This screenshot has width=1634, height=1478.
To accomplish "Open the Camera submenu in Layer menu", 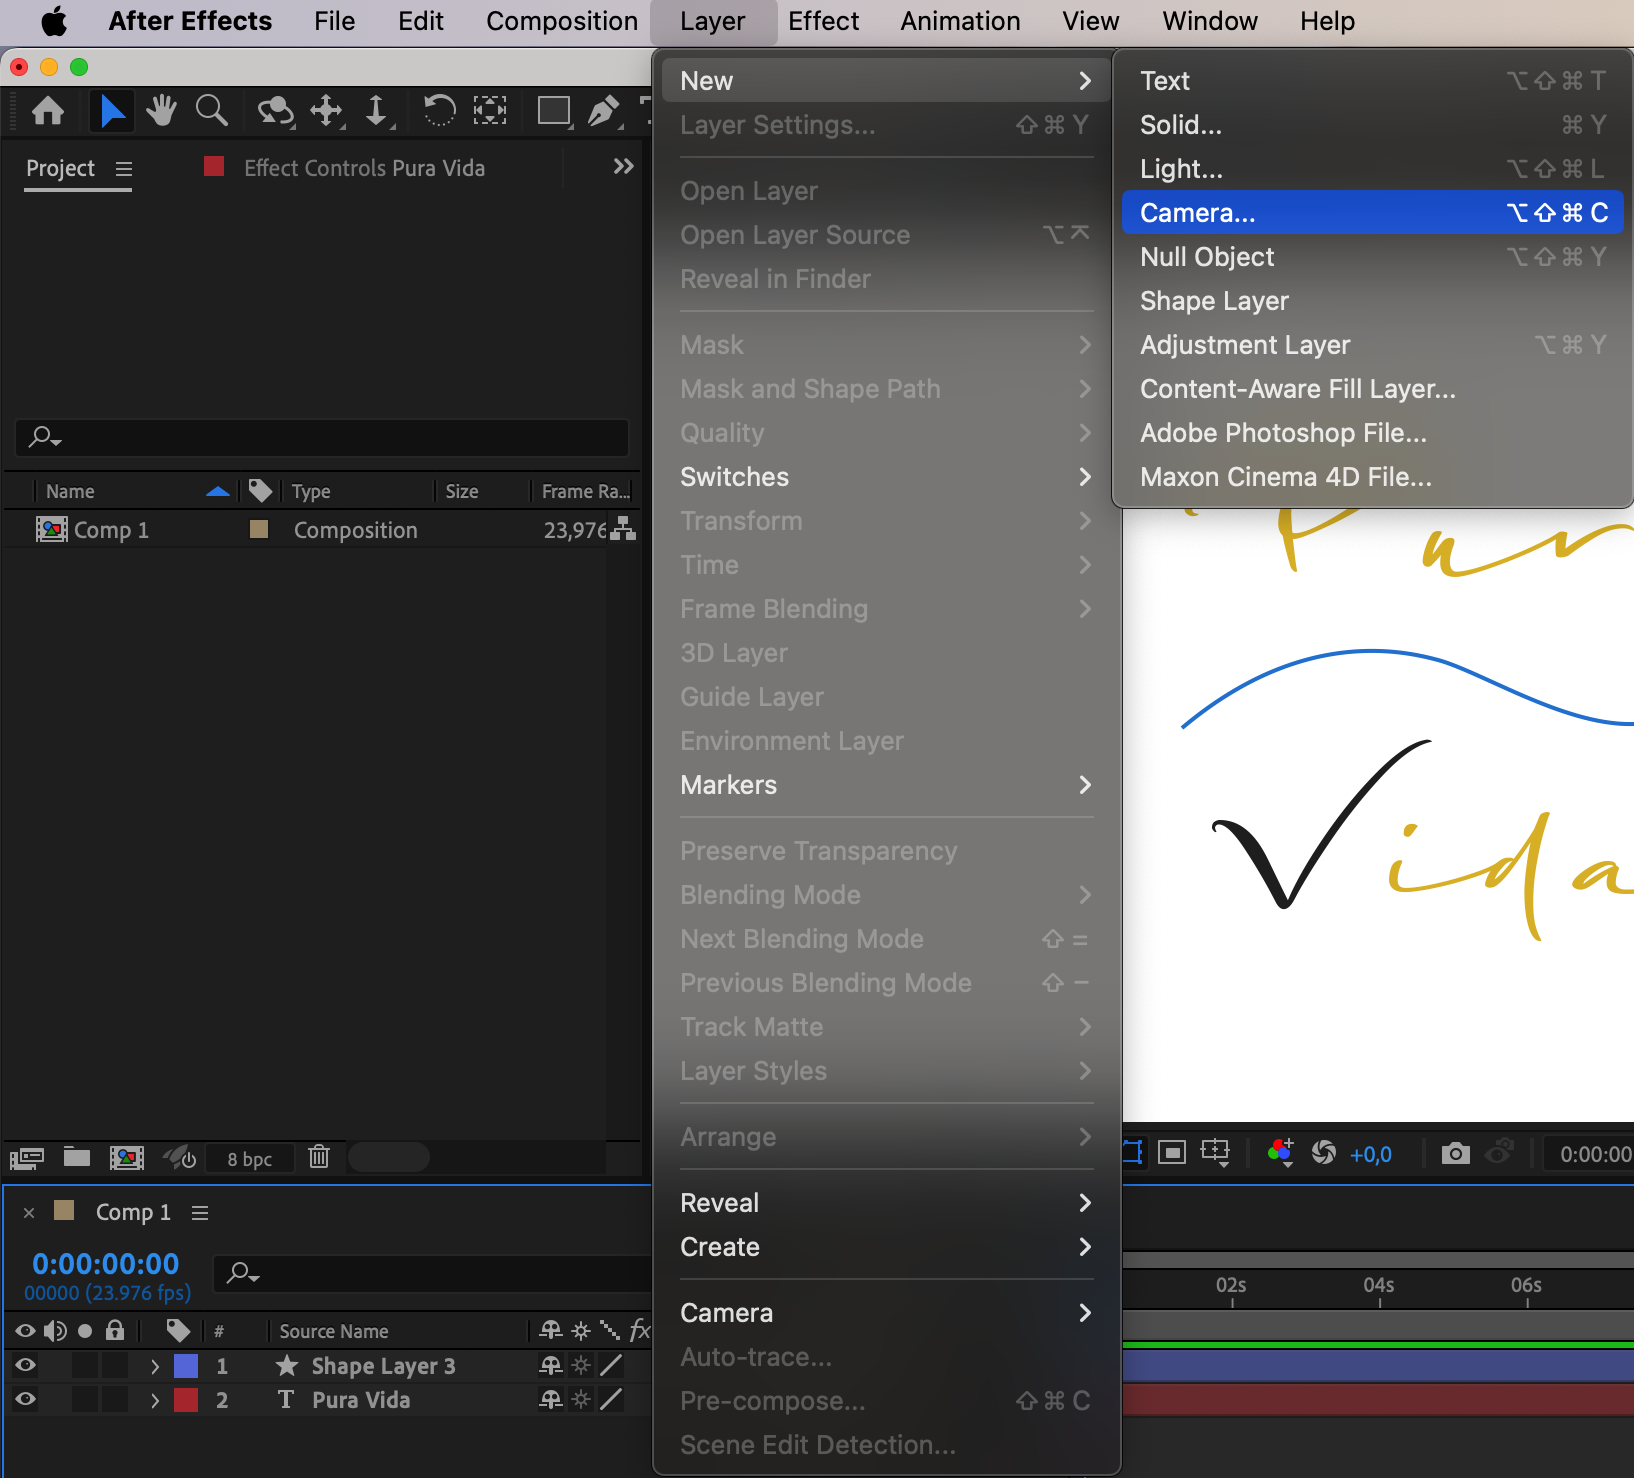I will (886, 1313).
